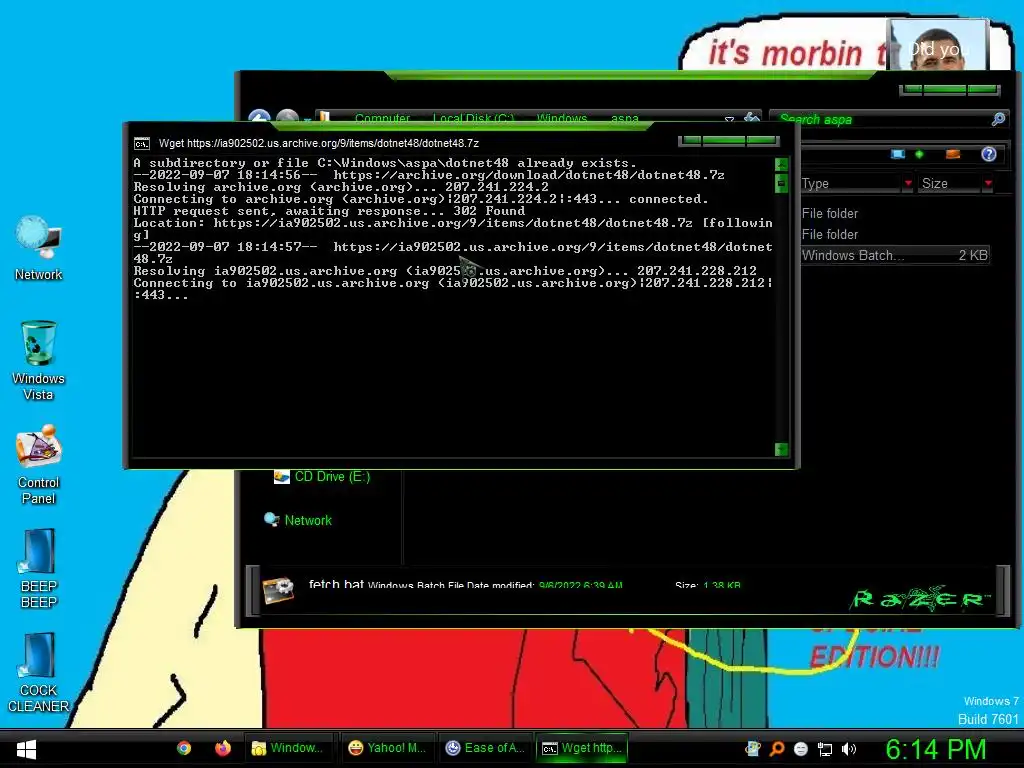
Task: Click the fetch.bat file icon in details pane
Action: tap(278, 590)
